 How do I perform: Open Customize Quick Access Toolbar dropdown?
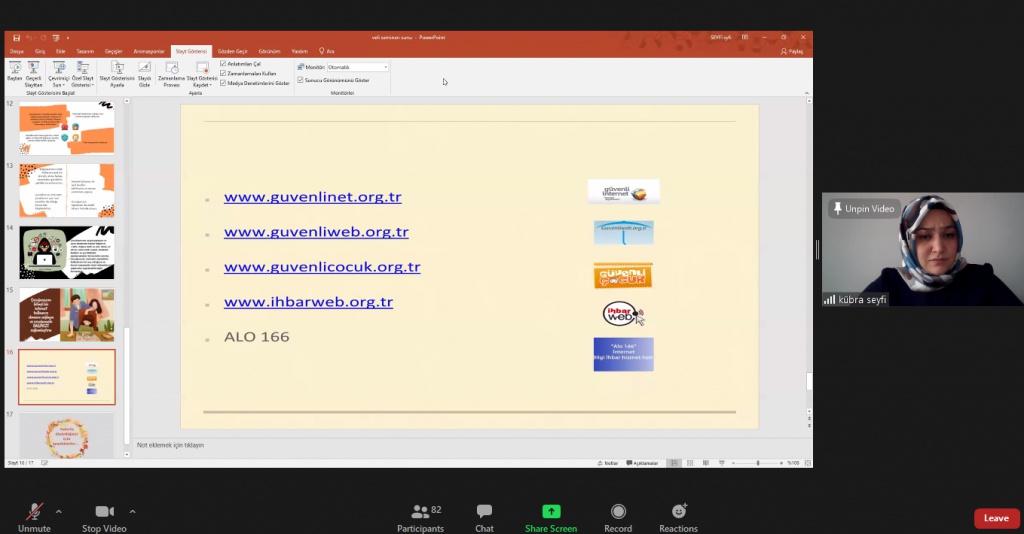pos(68,38)
